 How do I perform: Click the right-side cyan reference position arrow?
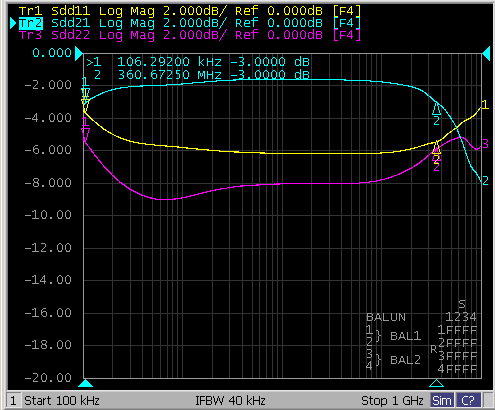click(x=486, y=53)
